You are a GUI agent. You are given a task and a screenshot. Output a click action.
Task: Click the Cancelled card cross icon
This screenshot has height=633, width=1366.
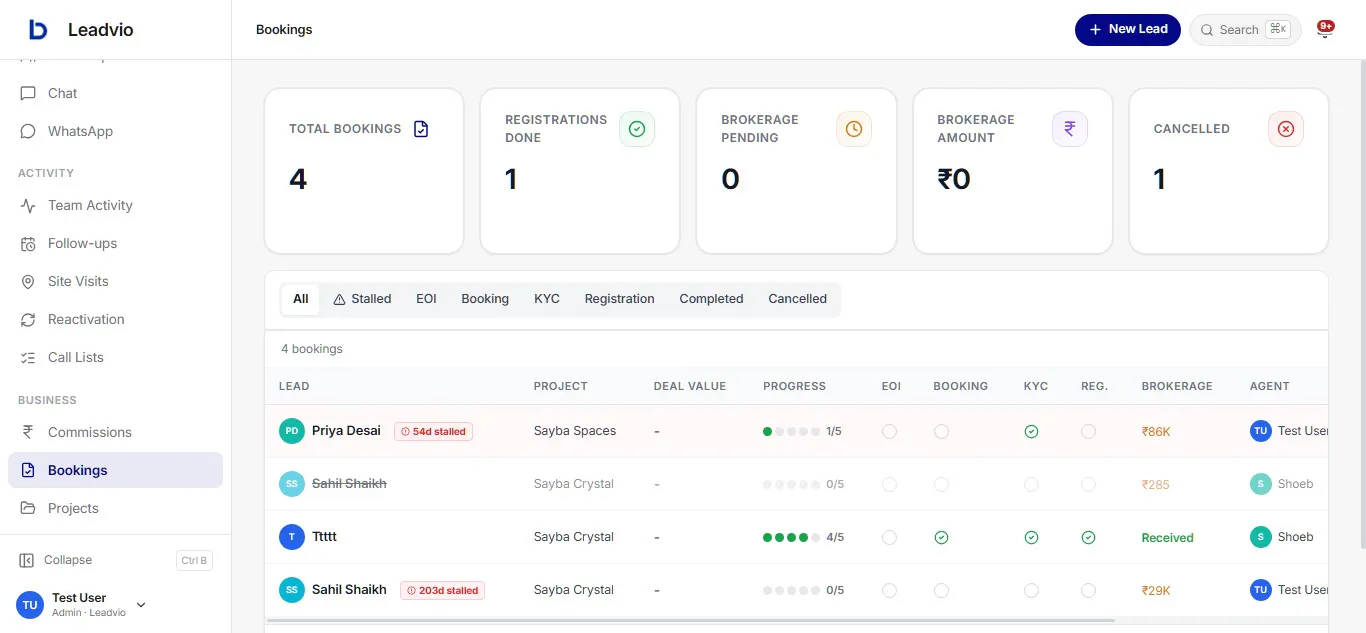click(1286, 129)
